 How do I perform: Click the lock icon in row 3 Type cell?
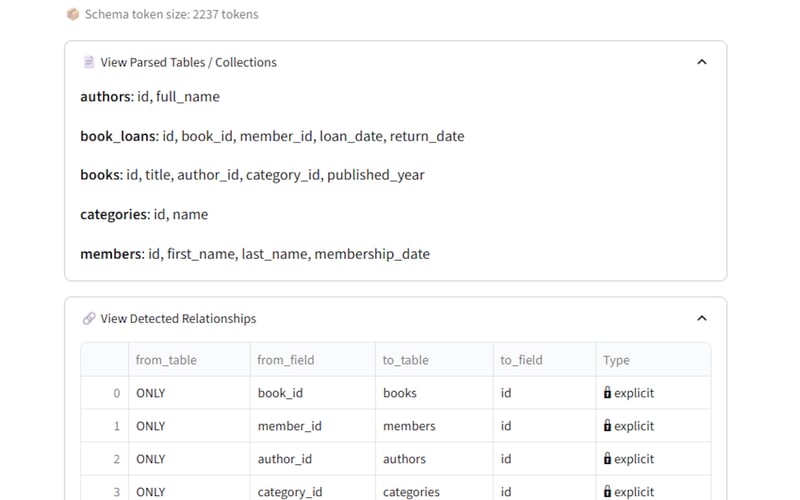click(x=607, y=491)
